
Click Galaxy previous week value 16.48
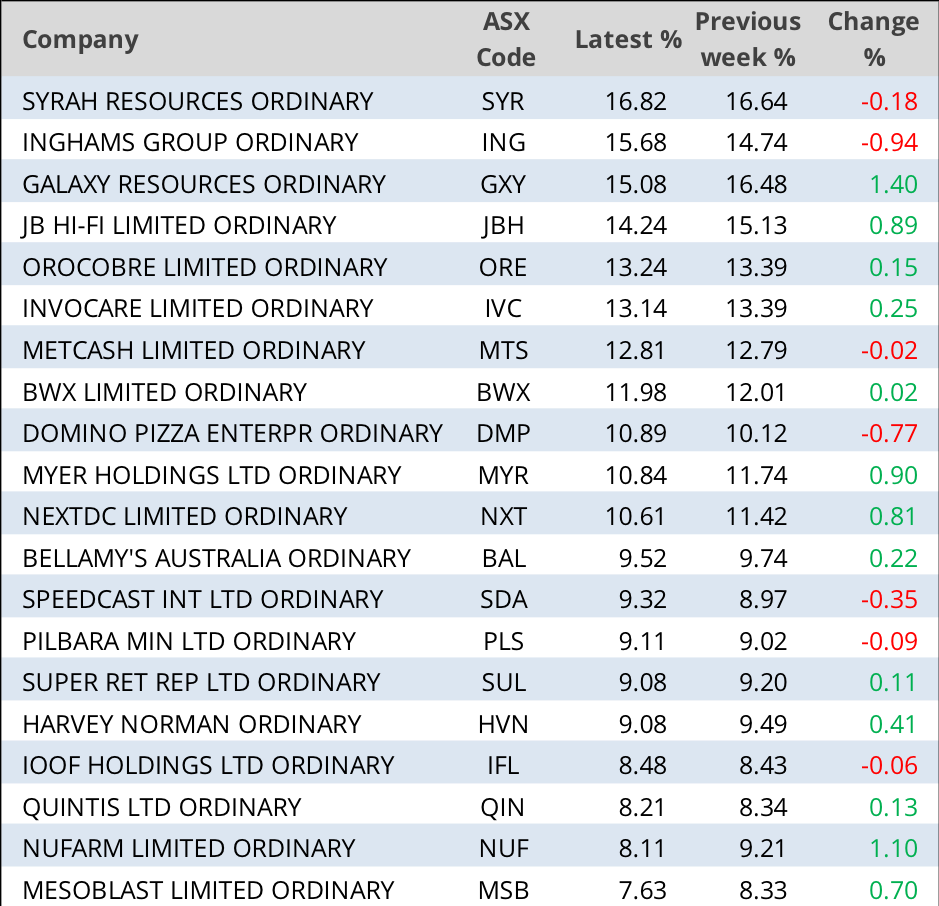(x=757, y=184)
